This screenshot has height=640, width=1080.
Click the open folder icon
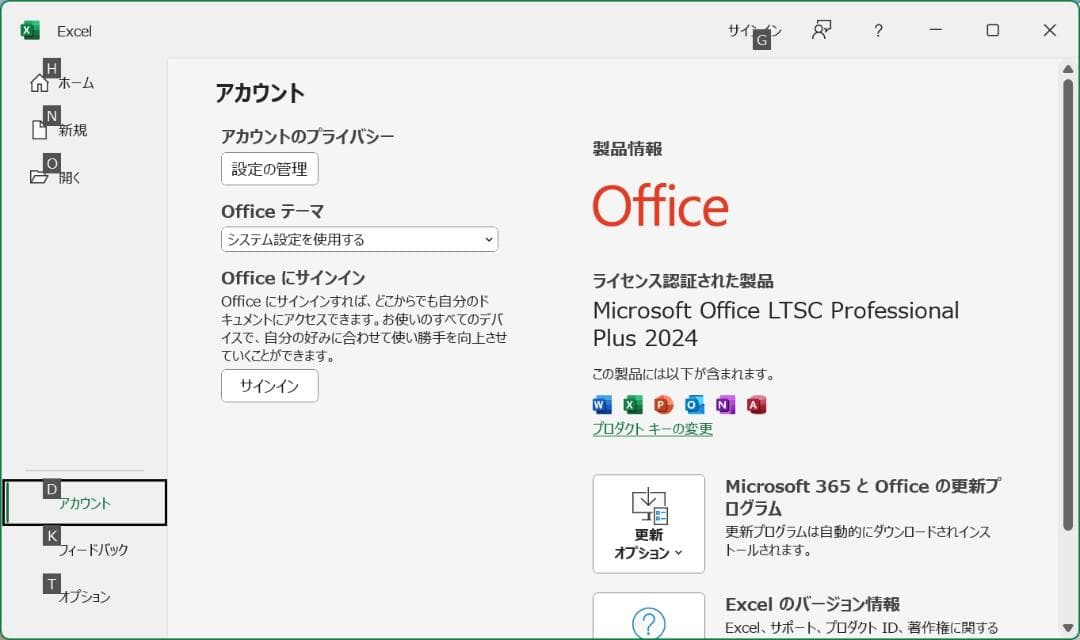tap(39, 177)
